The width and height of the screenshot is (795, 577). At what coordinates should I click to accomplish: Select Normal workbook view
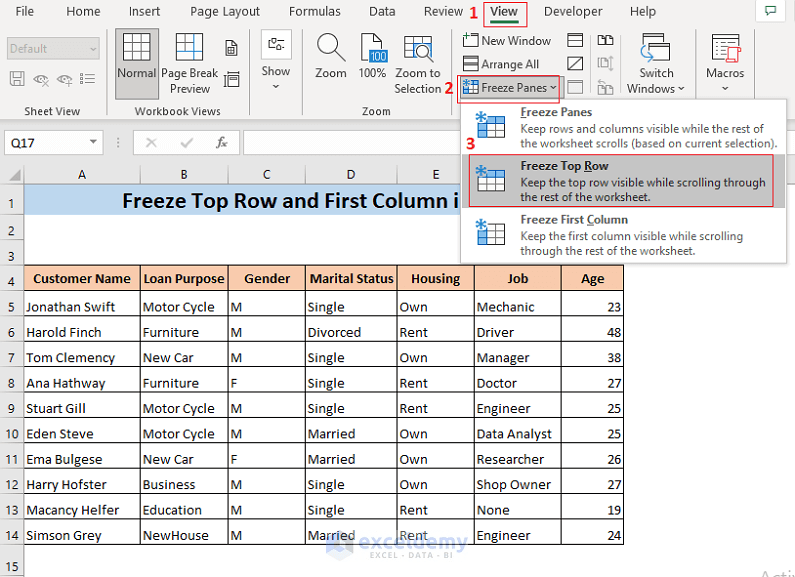click(x=136, y=63)
